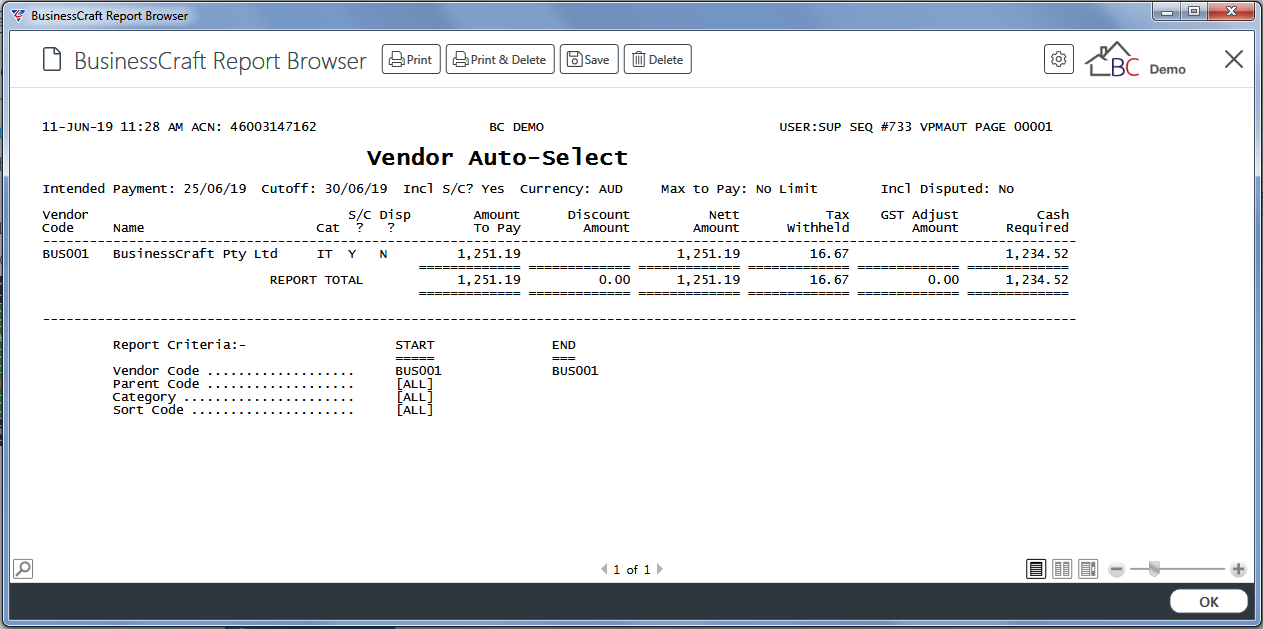1263x629 pixels.
Task: Maximize the Report Browser window
Action: pos(1194,12)
